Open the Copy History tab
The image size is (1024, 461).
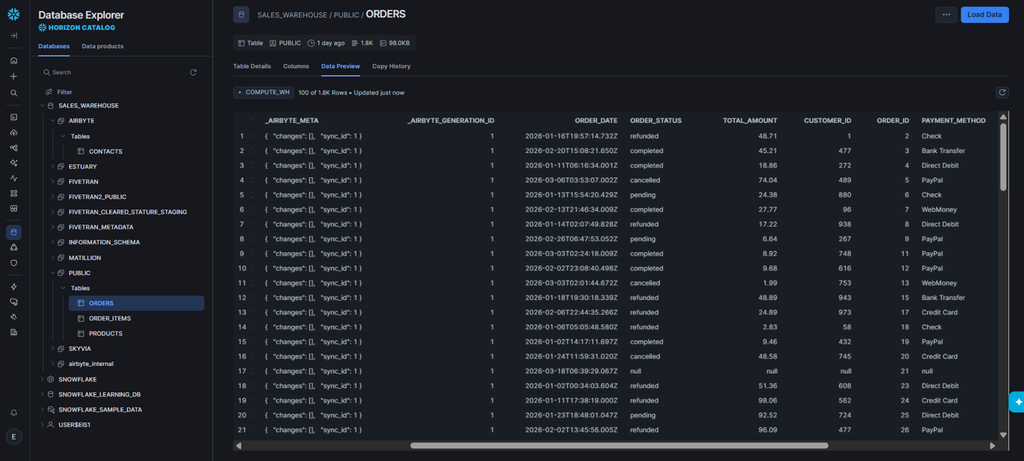point(391,67)
